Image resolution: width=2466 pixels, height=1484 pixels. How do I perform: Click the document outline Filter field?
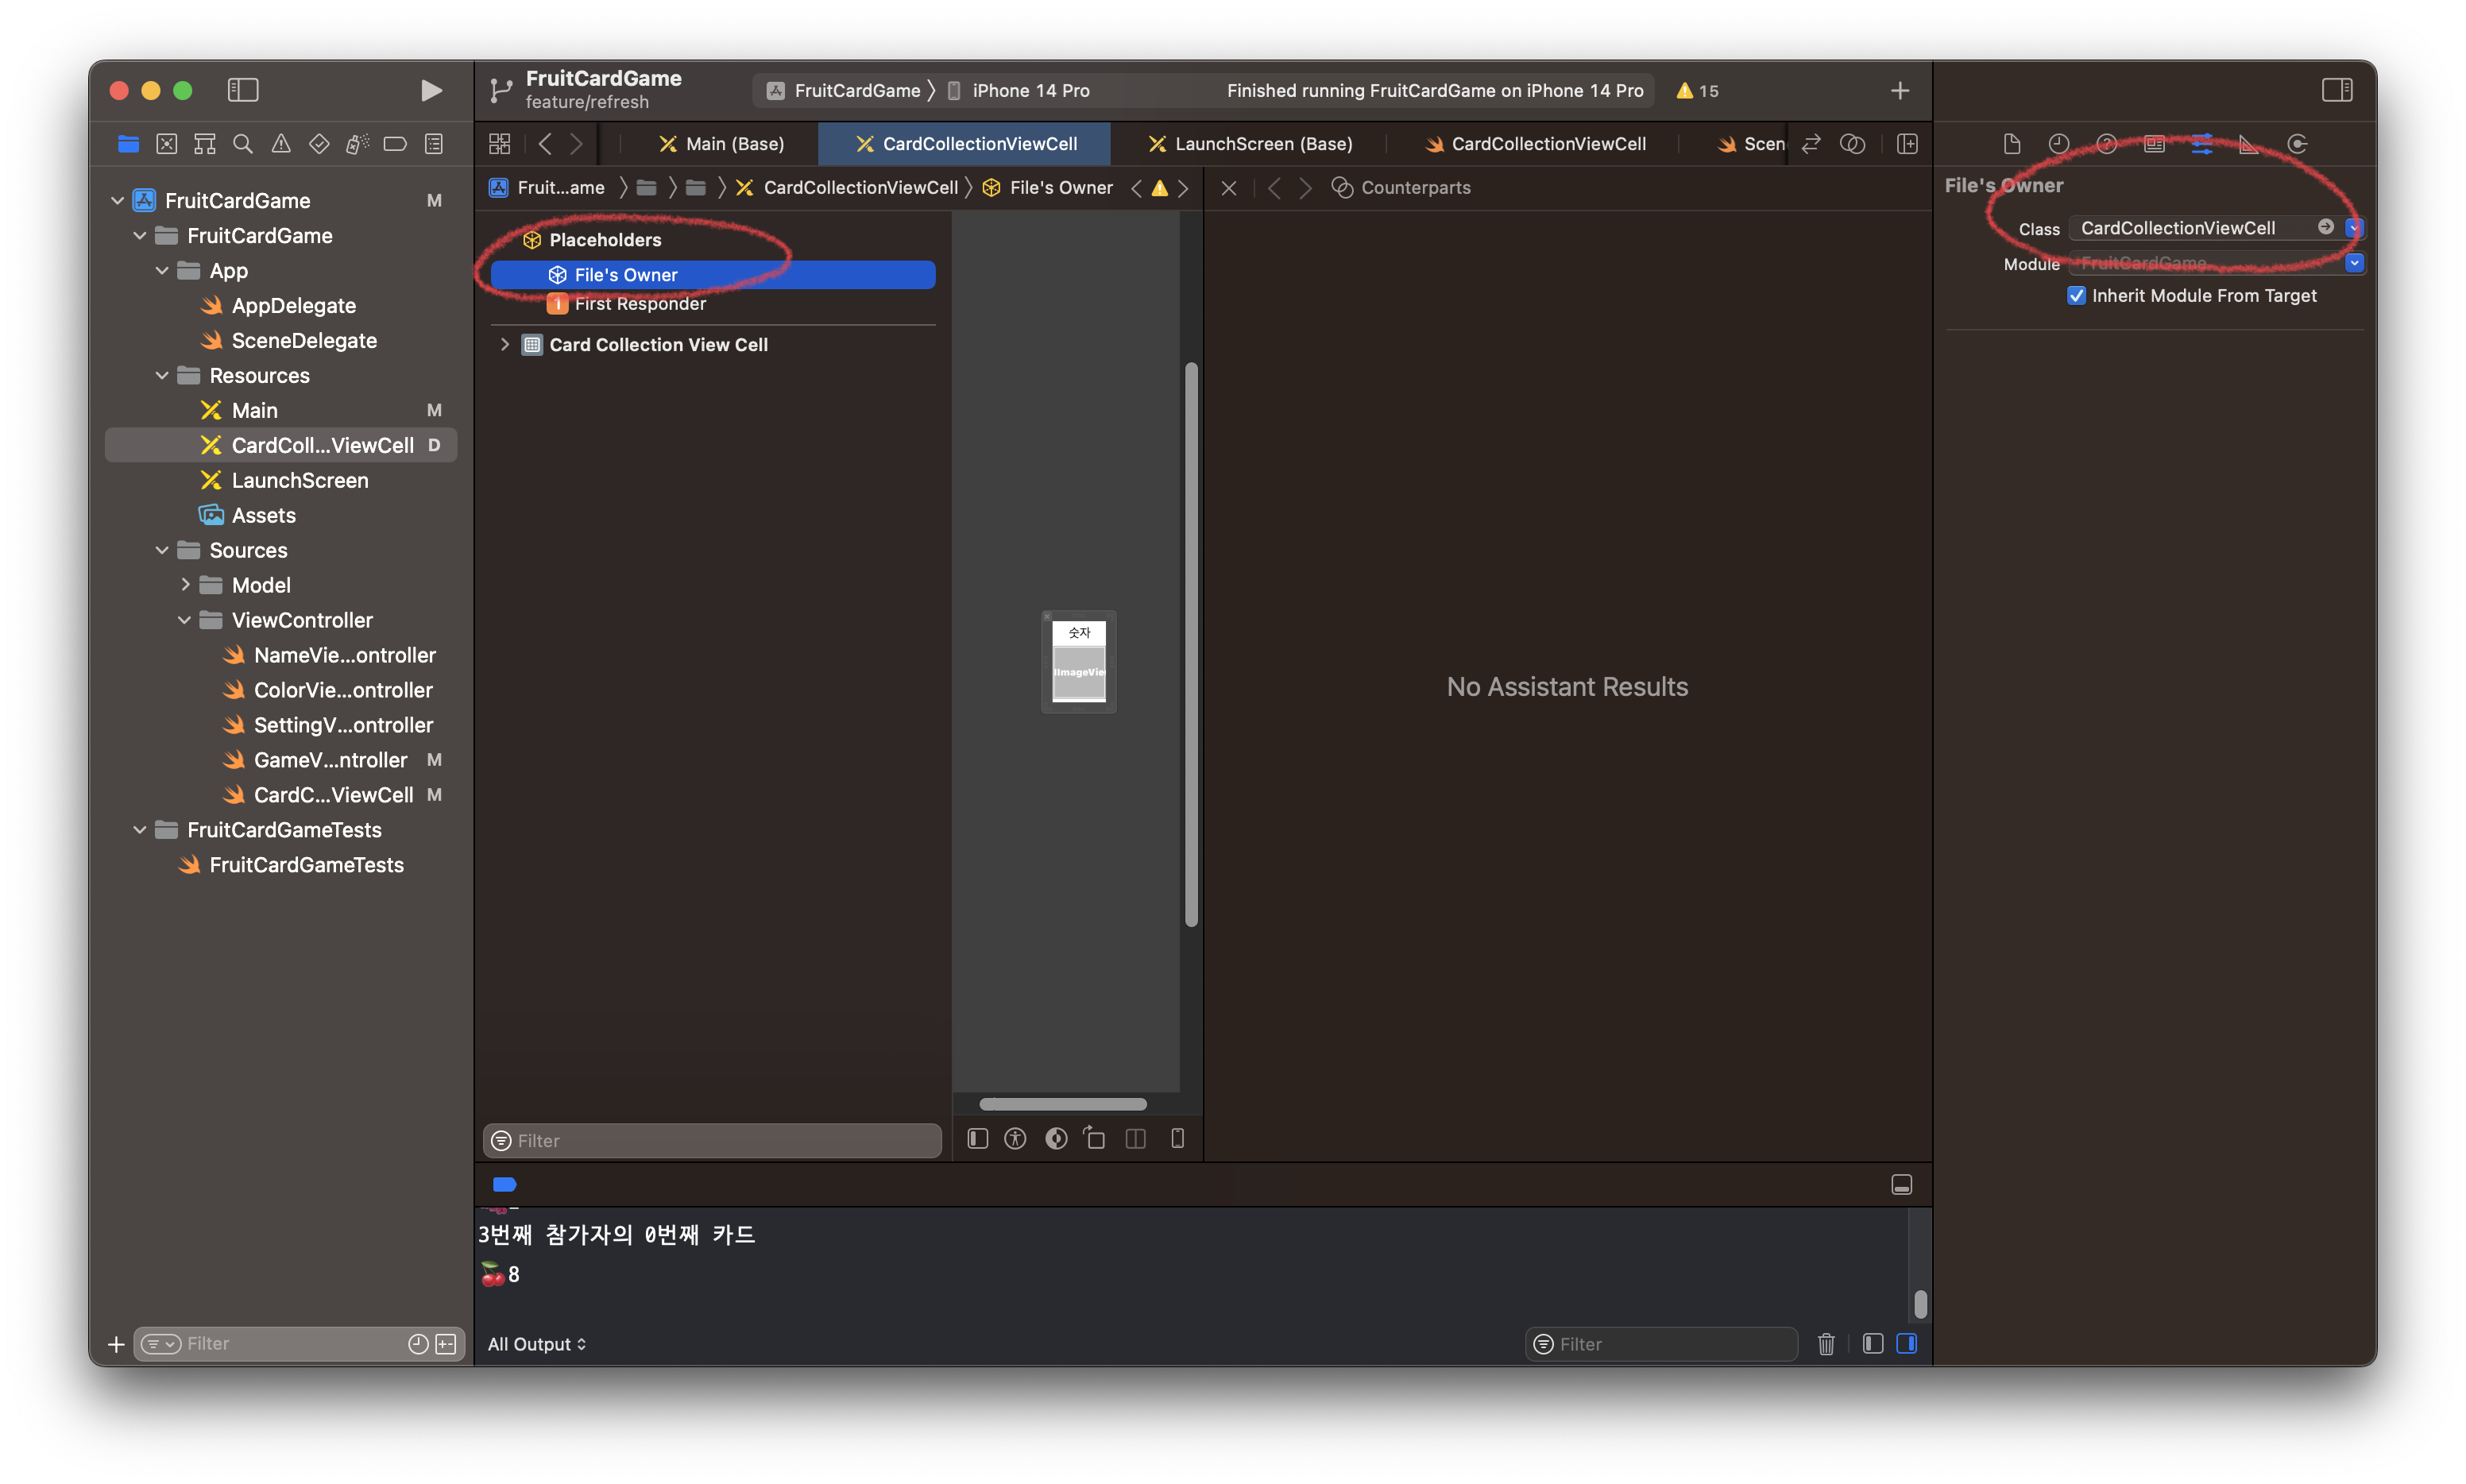coord(720,1141)
